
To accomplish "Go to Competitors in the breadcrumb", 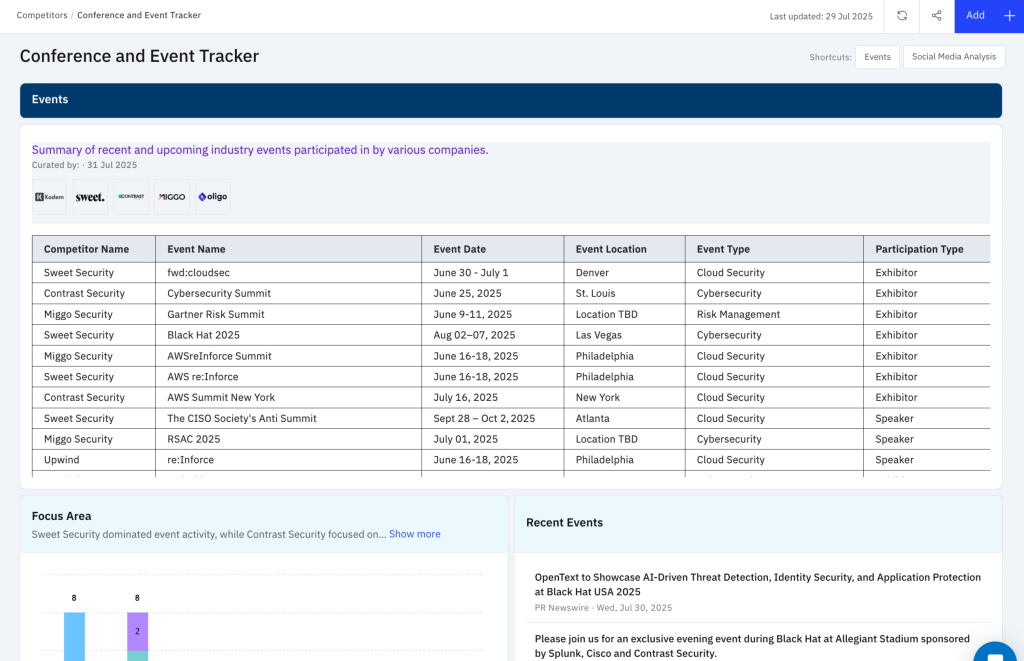I will (x=42, y=15).
